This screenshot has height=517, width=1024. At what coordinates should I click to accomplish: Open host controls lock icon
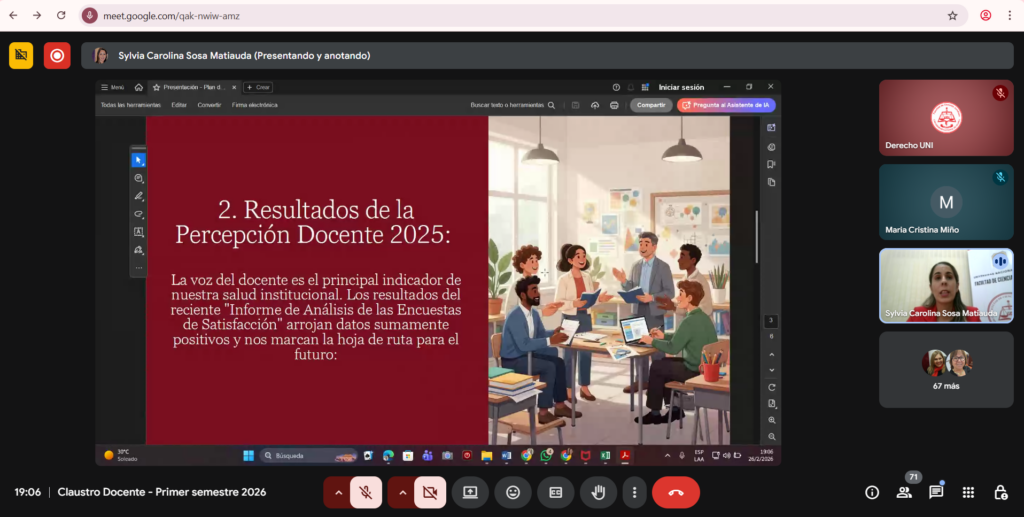[x=1000, y=492]
